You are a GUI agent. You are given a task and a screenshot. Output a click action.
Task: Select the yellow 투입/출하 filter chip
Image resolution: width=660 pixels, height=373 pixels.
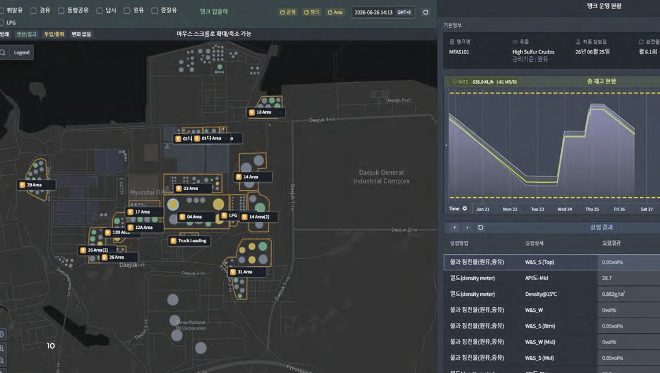point(54,34)
